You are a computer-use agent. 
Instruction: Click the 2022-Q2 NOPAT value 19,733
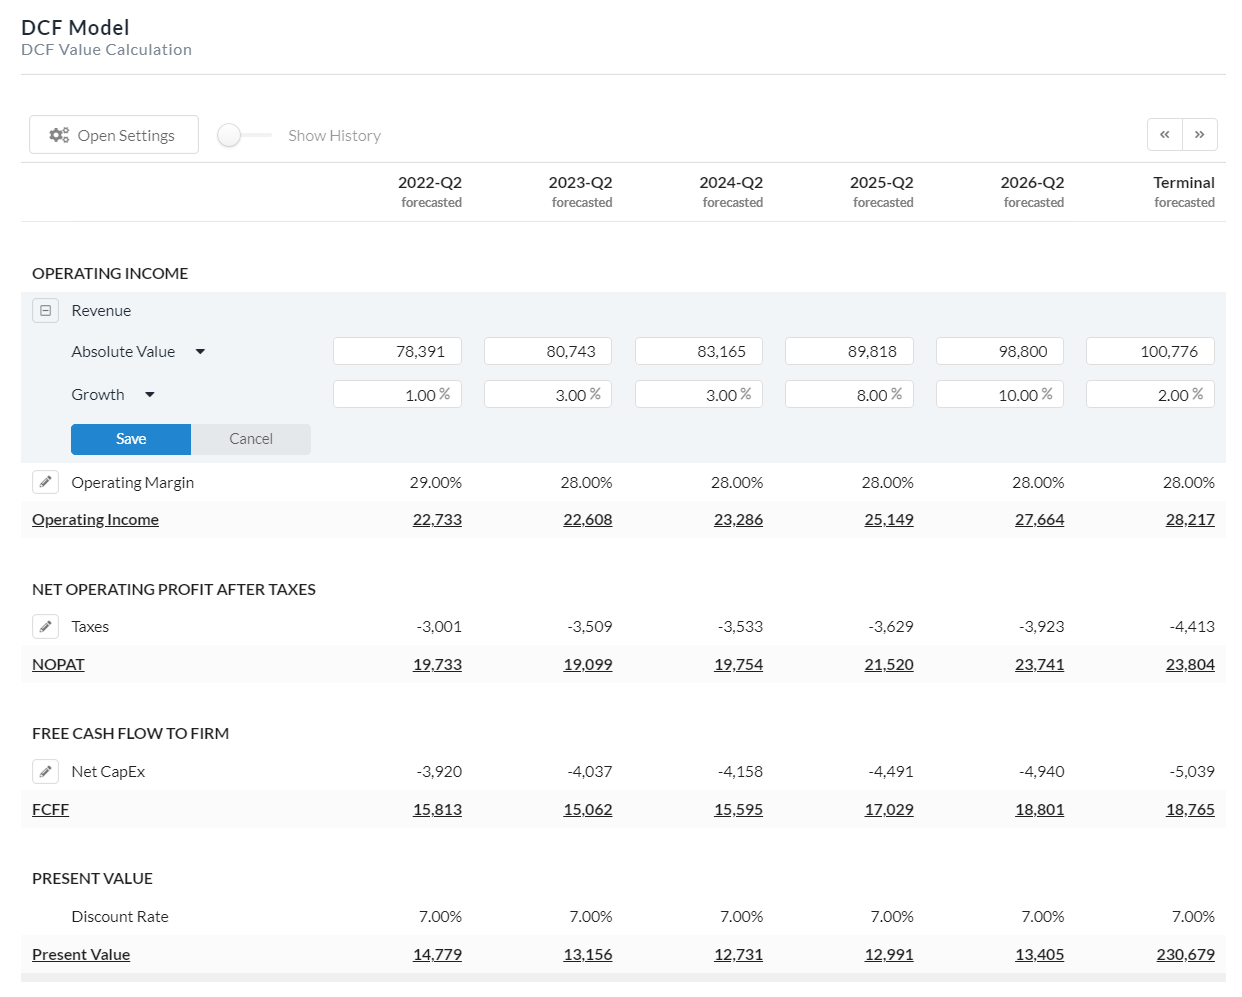pos(437,664)
